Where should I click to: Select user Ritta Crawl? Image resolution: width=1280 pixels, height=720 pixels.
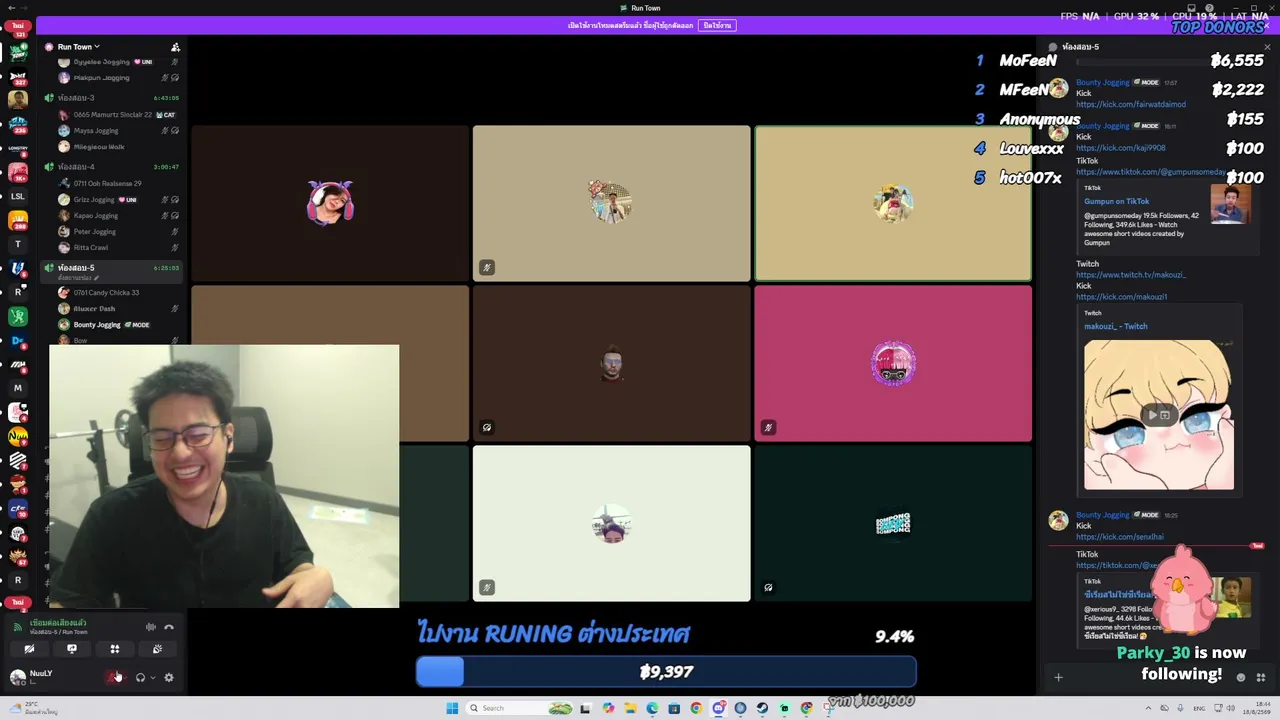[117, 248]
